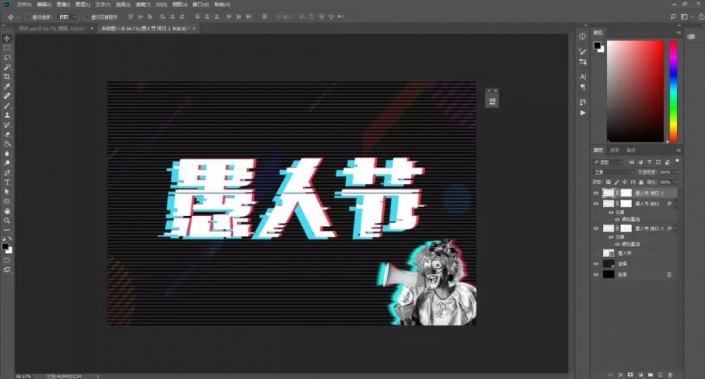Viewport: 705px width, 379px height.
Task: Delete layer with the trash icon
Action: click(x=670, y=375)
